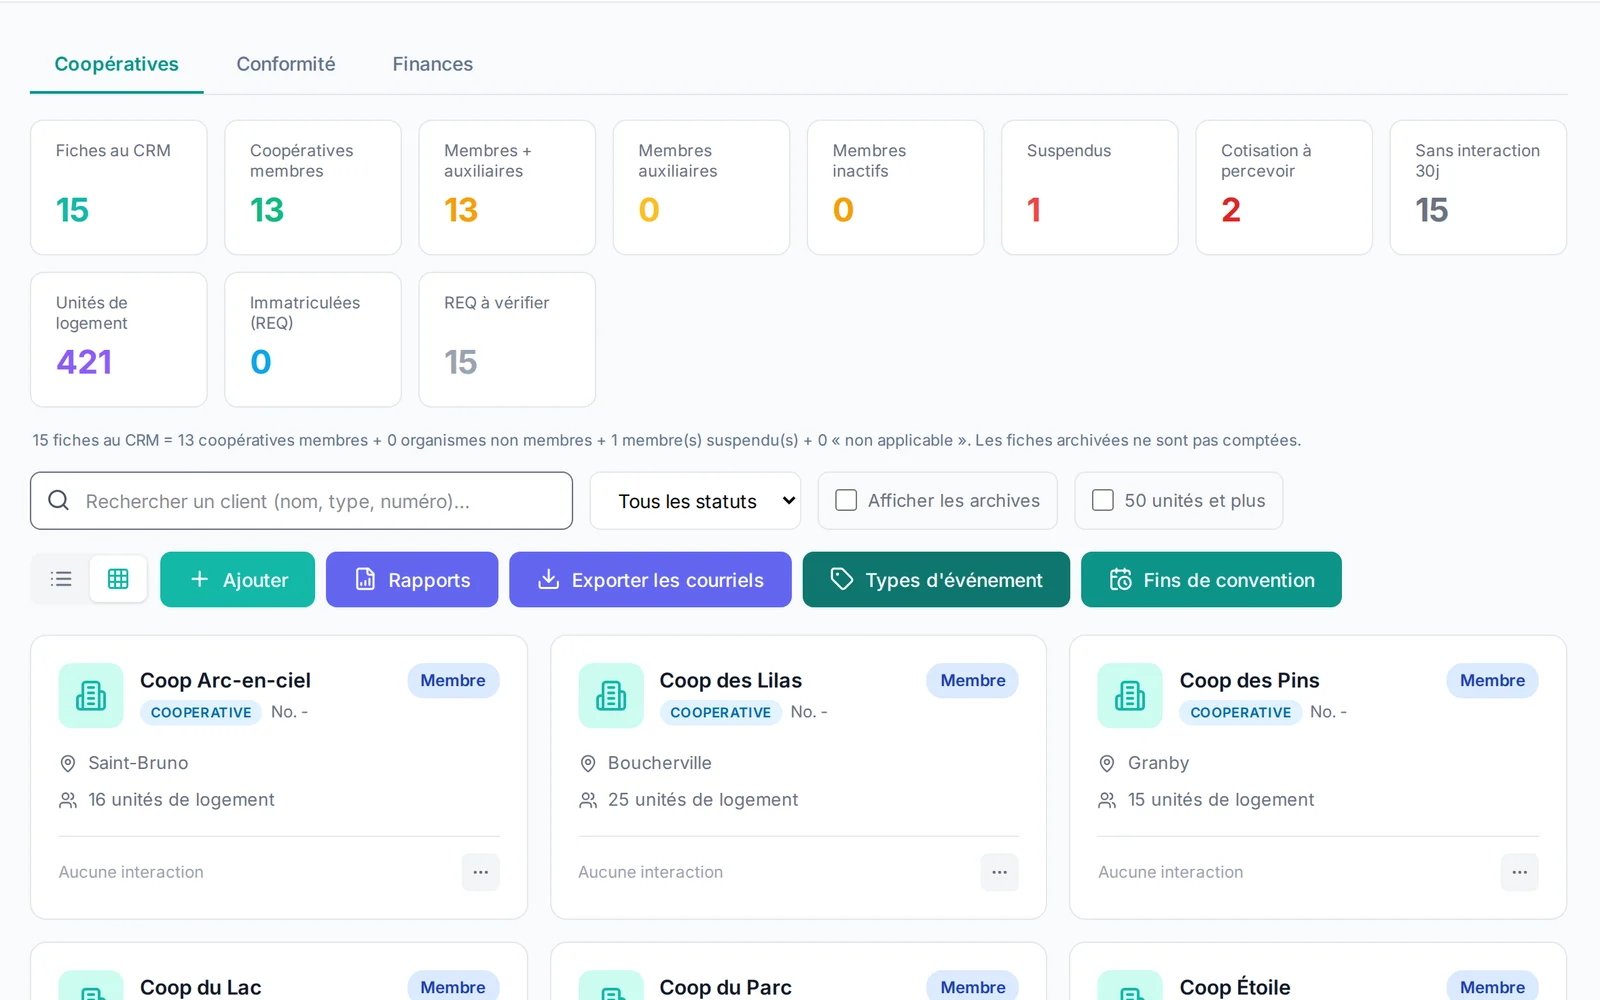Switch to the Finances tab

coord(433,64)
